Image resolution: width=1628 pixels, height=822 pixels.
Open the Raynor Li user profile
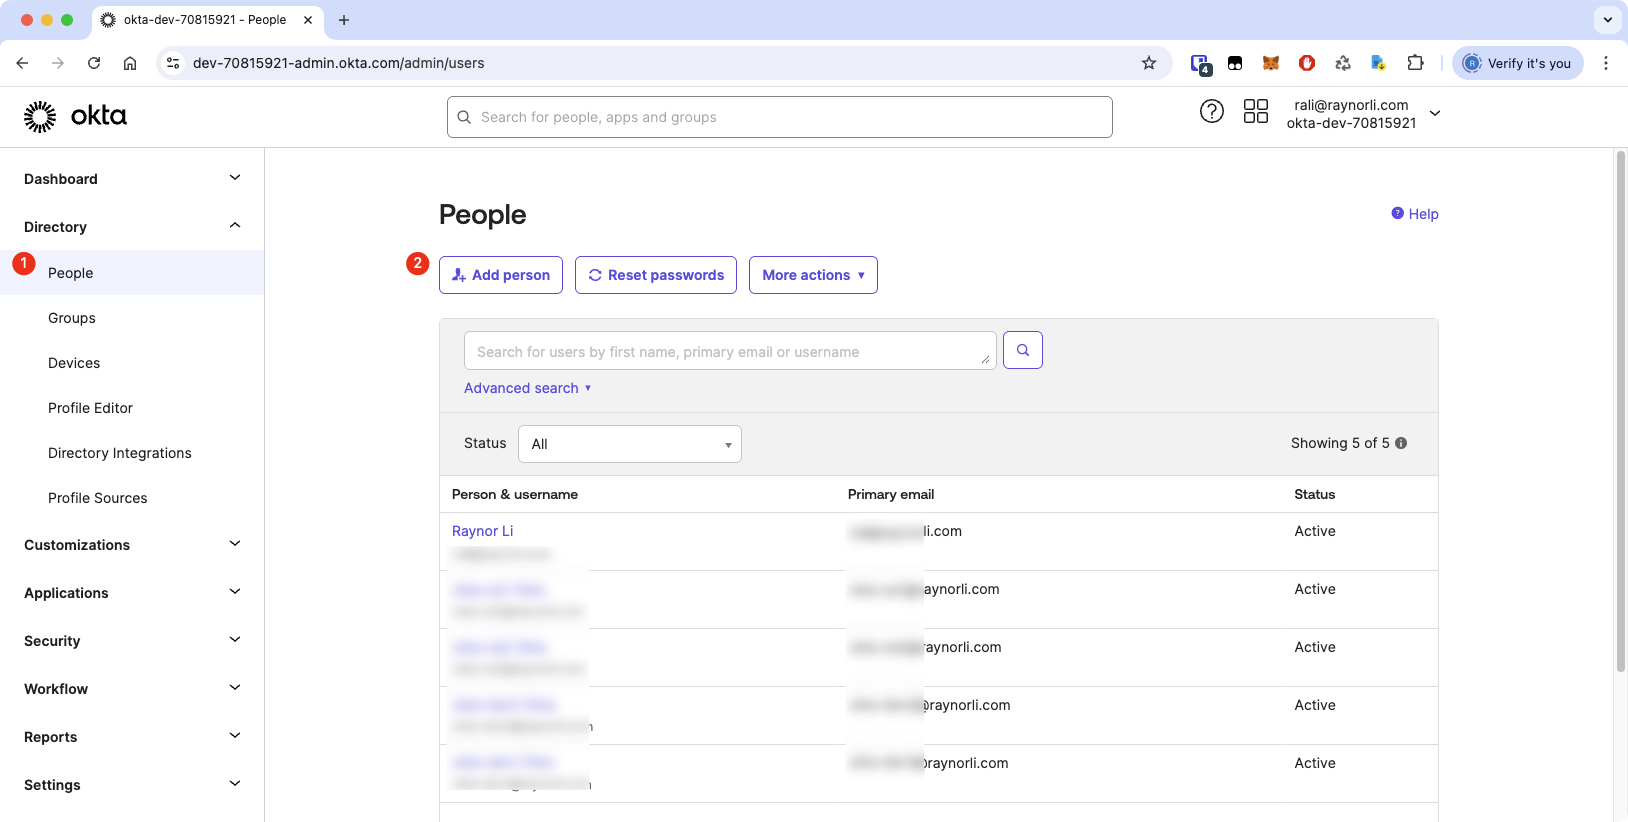[483, 531]
